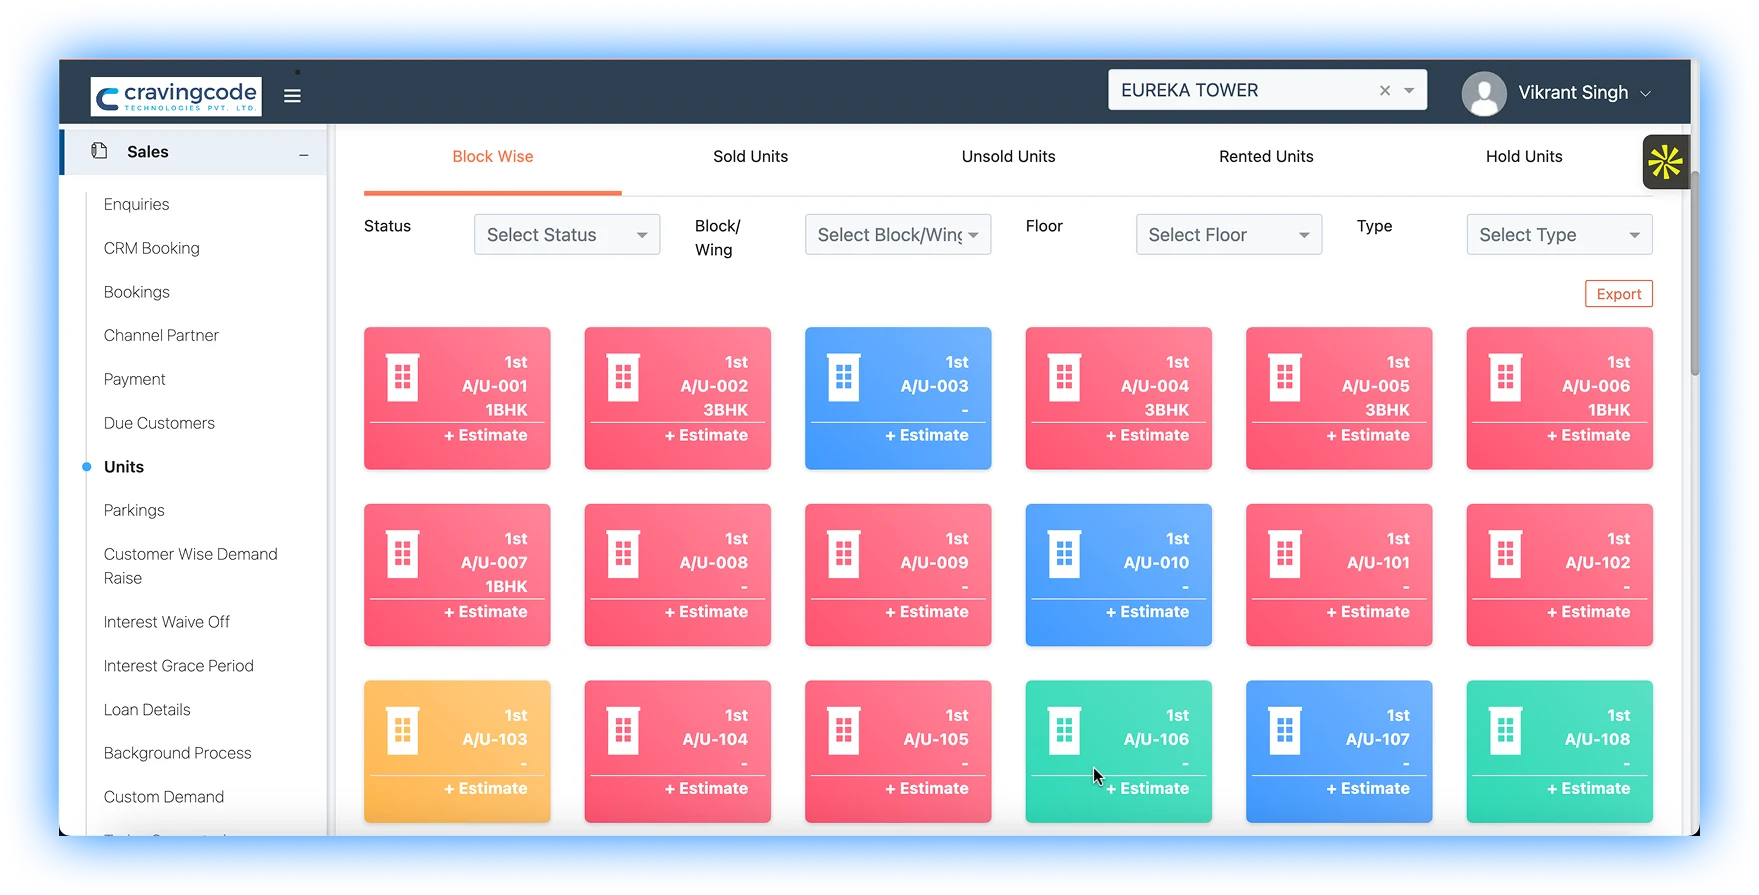Click + Estimate on unit A/U-004

[1147, 435]
